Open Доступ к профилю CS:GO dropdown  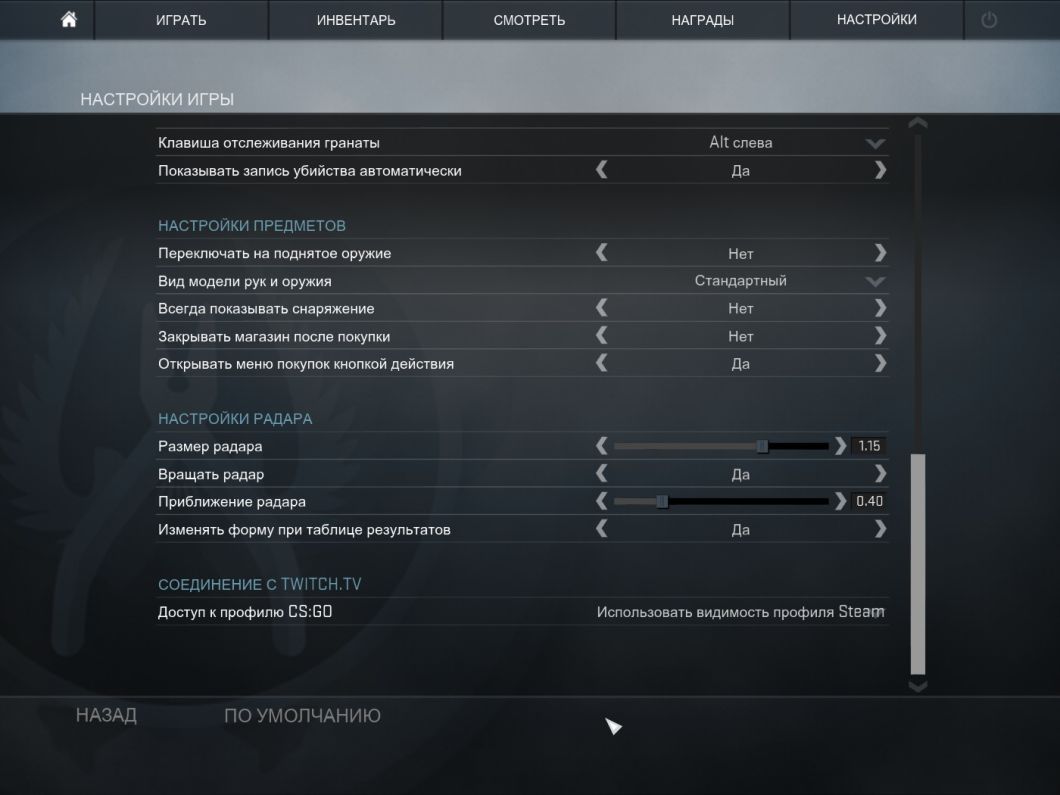click(876, 612)
